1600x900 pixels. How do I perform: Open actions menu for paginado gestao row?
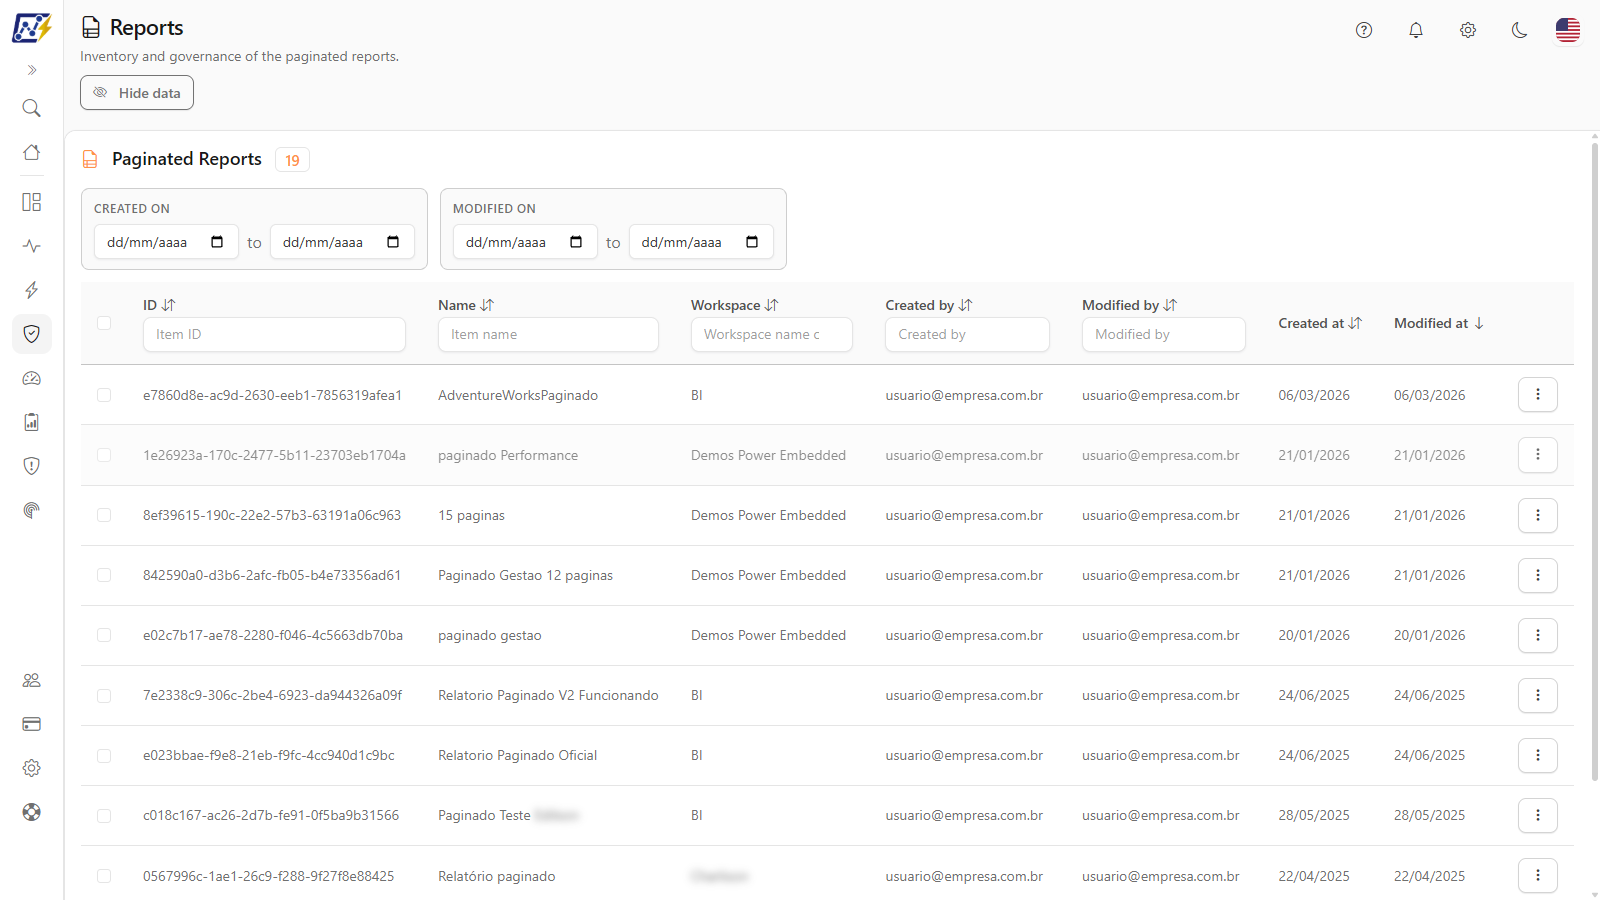tap(1538, 635)
